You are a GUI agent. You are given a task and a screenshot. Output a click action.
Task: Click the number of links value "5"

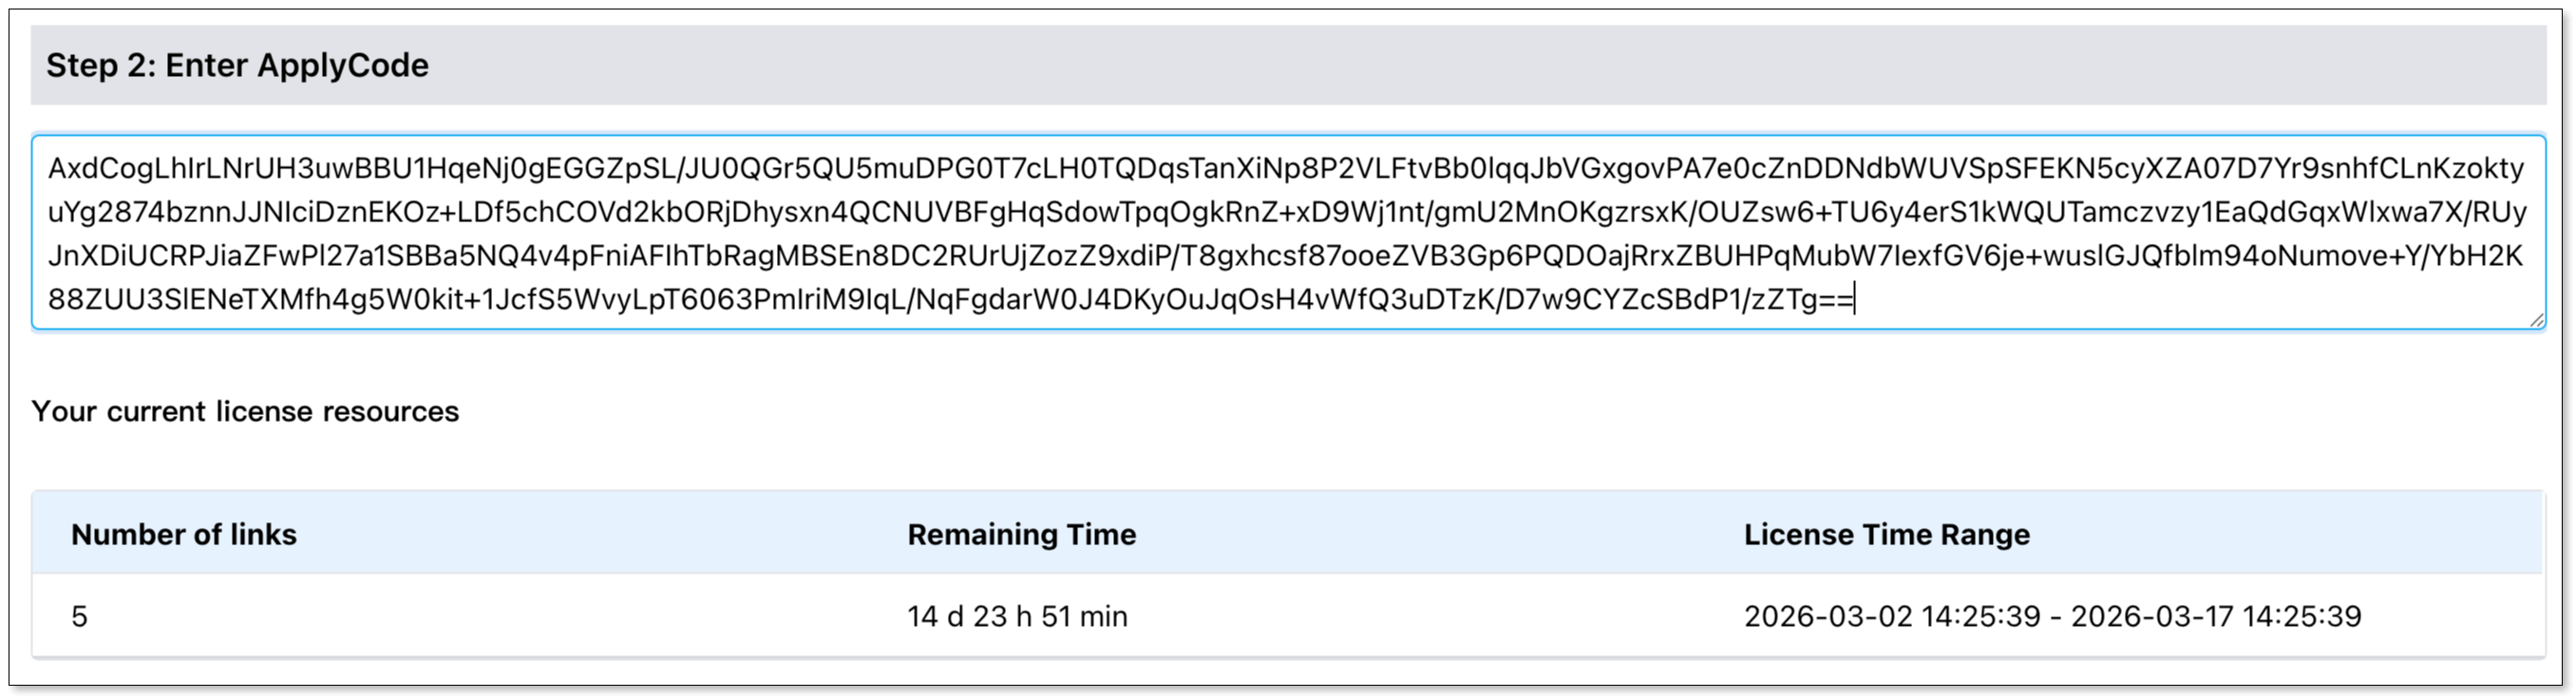click(79, 616)
